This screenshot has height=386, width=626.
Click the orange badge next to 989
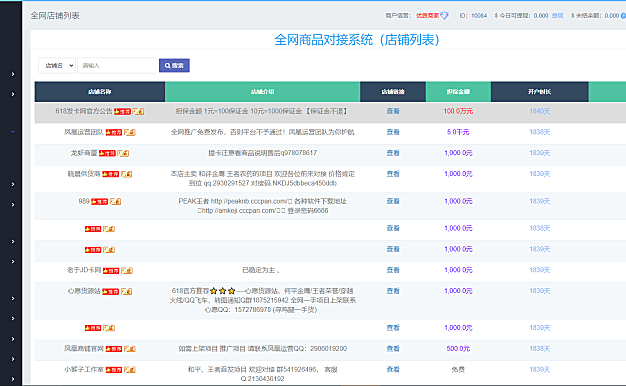click(115, 201)
